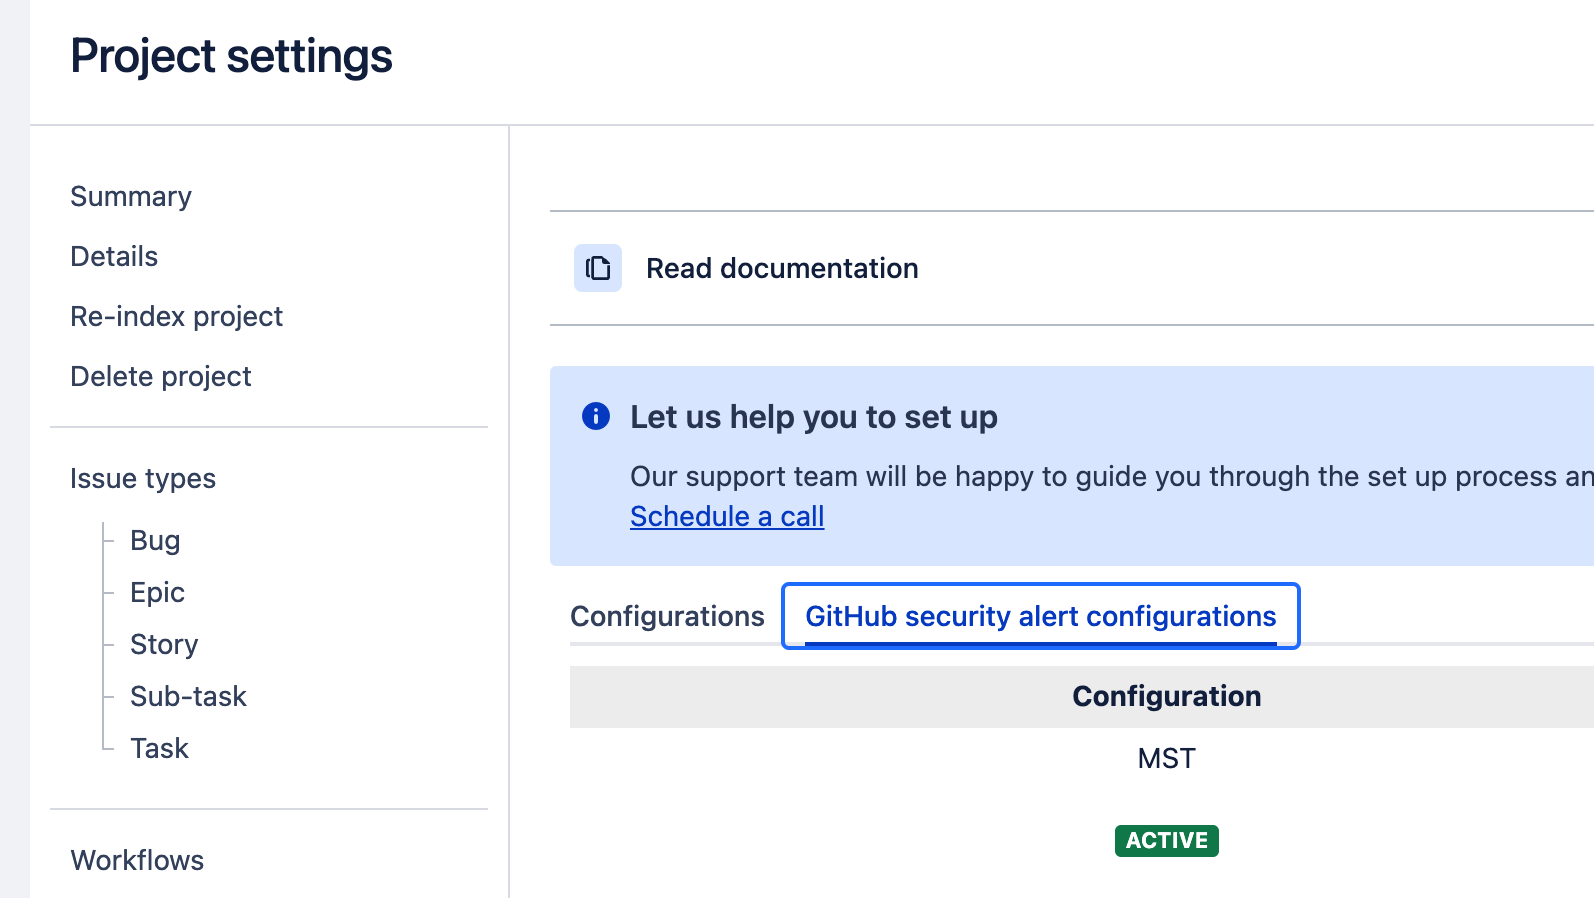Click the blue info icon in the banner
1594x898 pixels.
tap(596, 416)
